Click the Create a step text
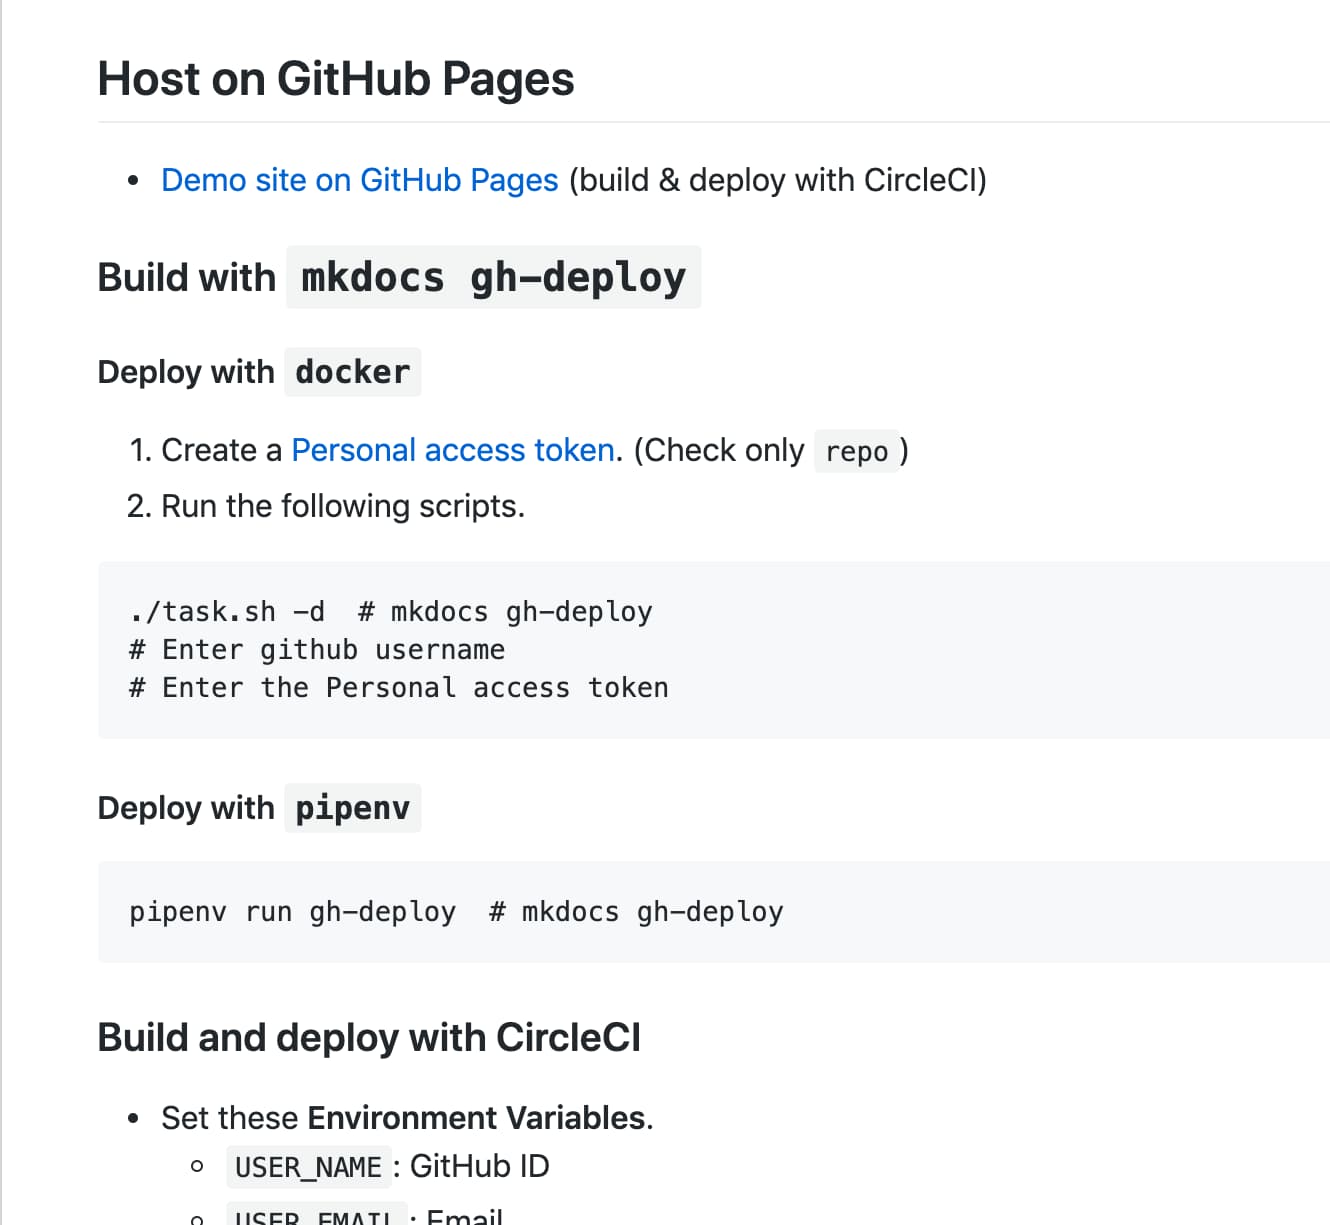 pyautogui.click(x=221, y=450)
